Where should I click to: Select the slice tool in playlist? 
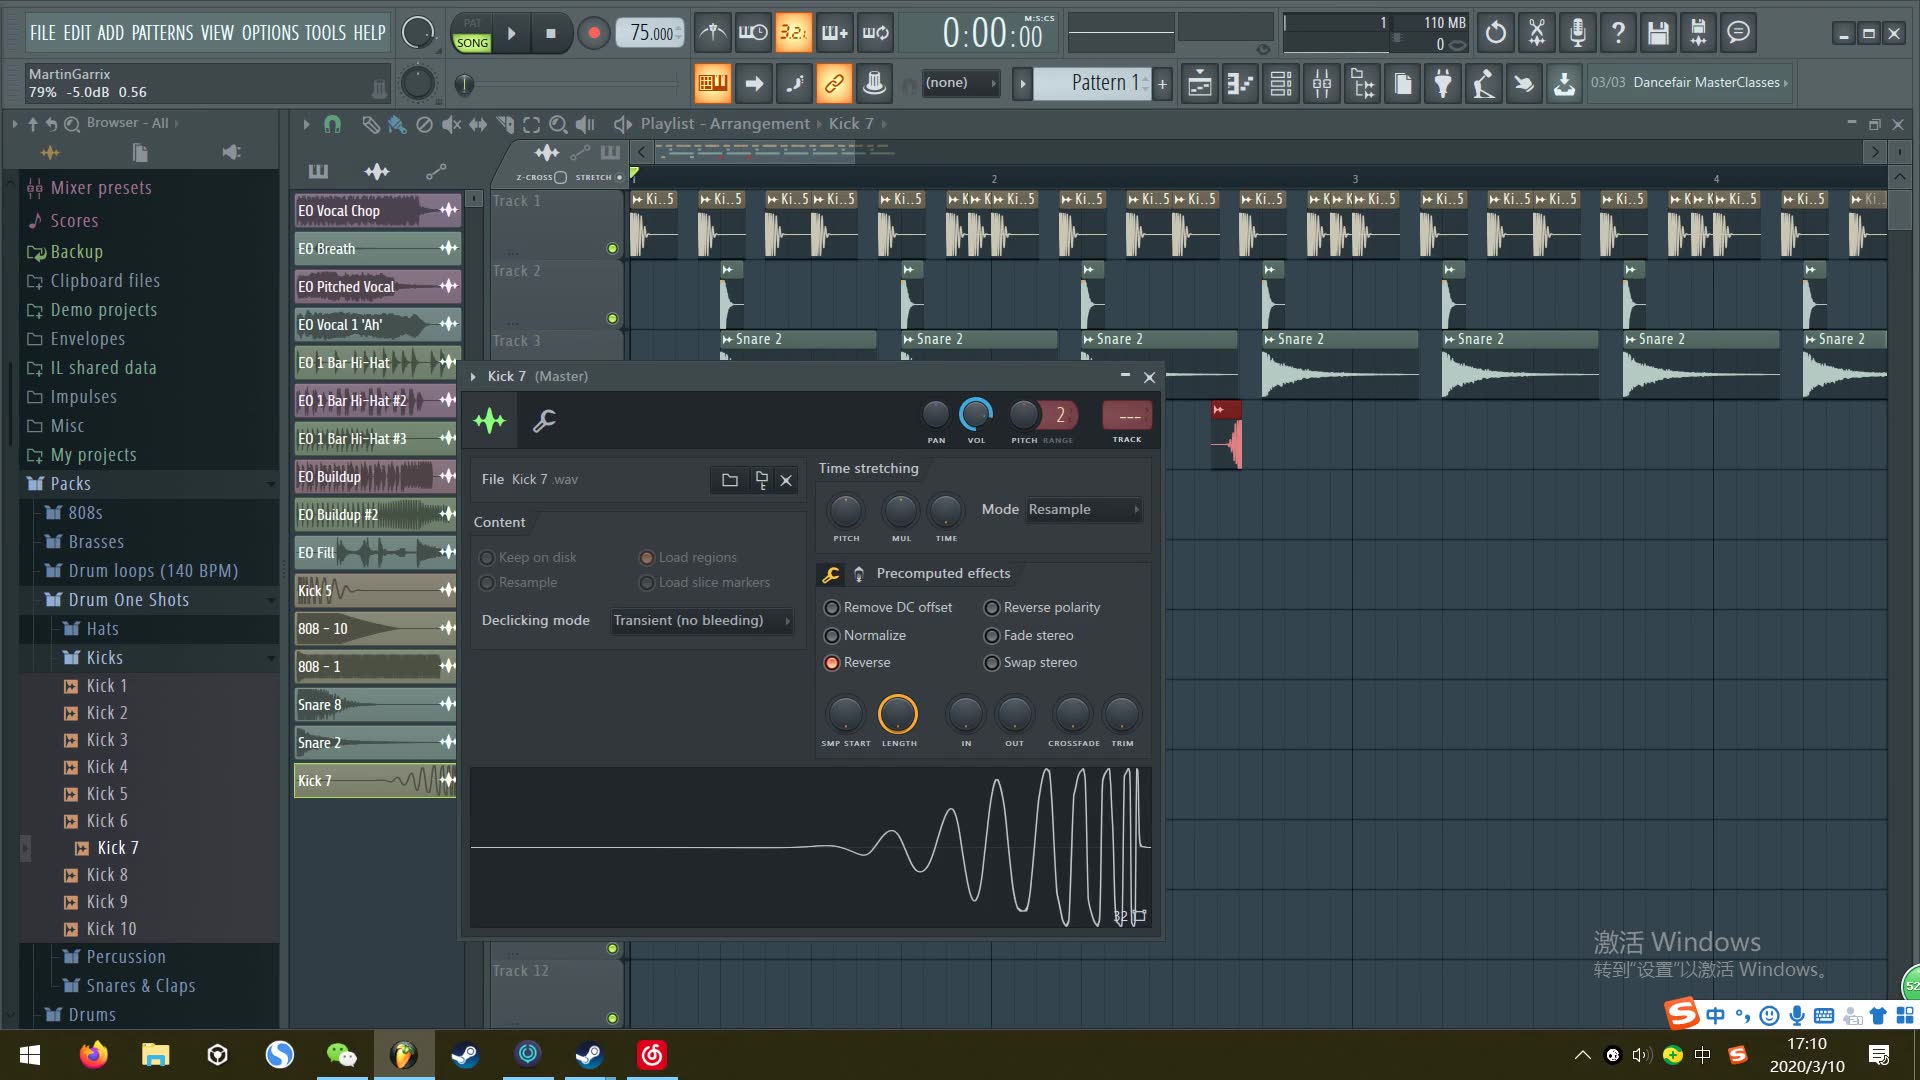(505, 124)
